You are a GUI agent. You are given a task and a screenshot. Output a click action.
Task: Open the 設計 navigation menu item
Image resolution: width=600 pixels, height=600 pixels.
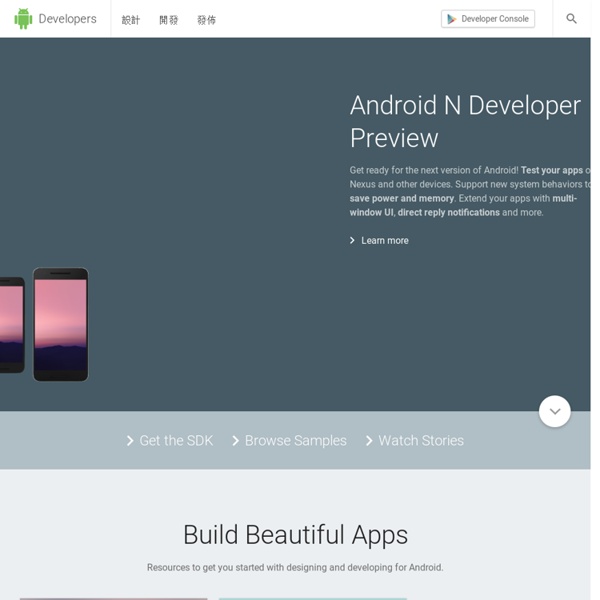tap(131, 20)
